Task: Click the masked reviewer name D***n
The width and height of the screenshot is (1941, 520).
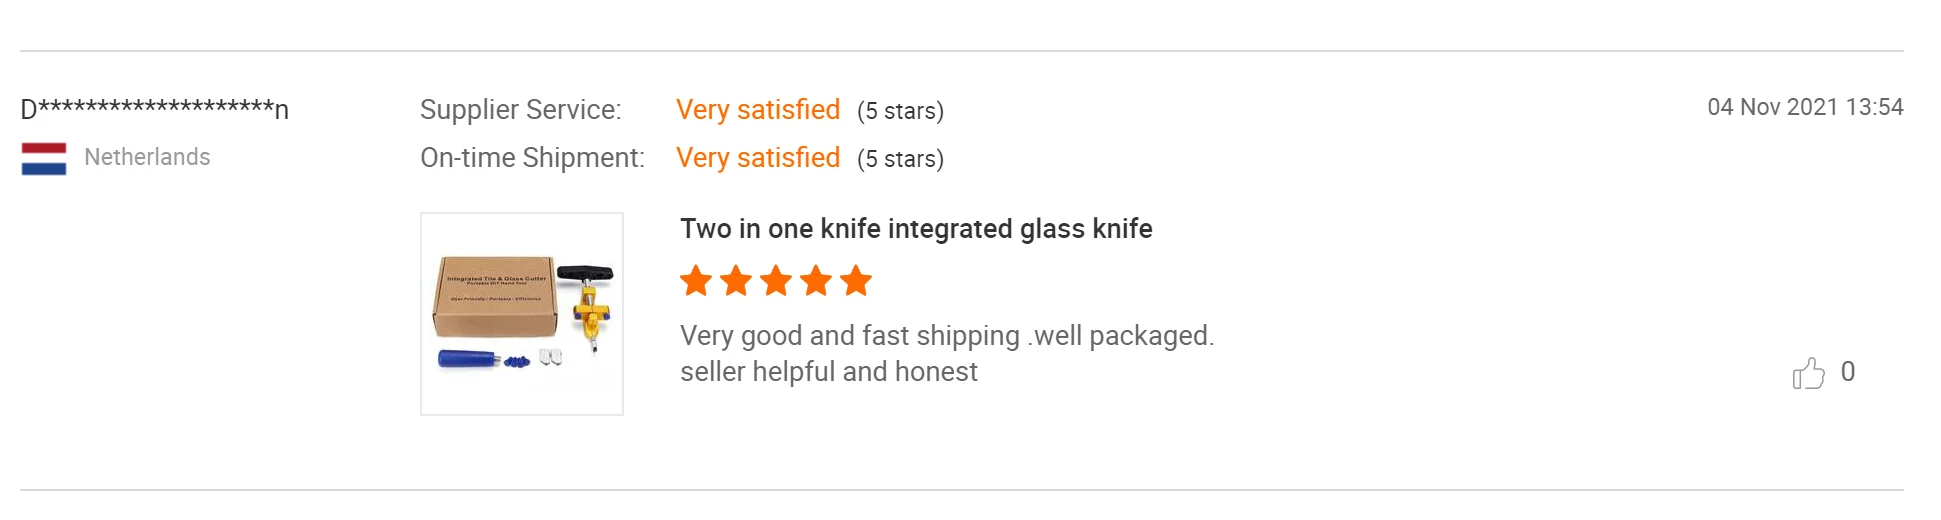Action: [154, 108]
